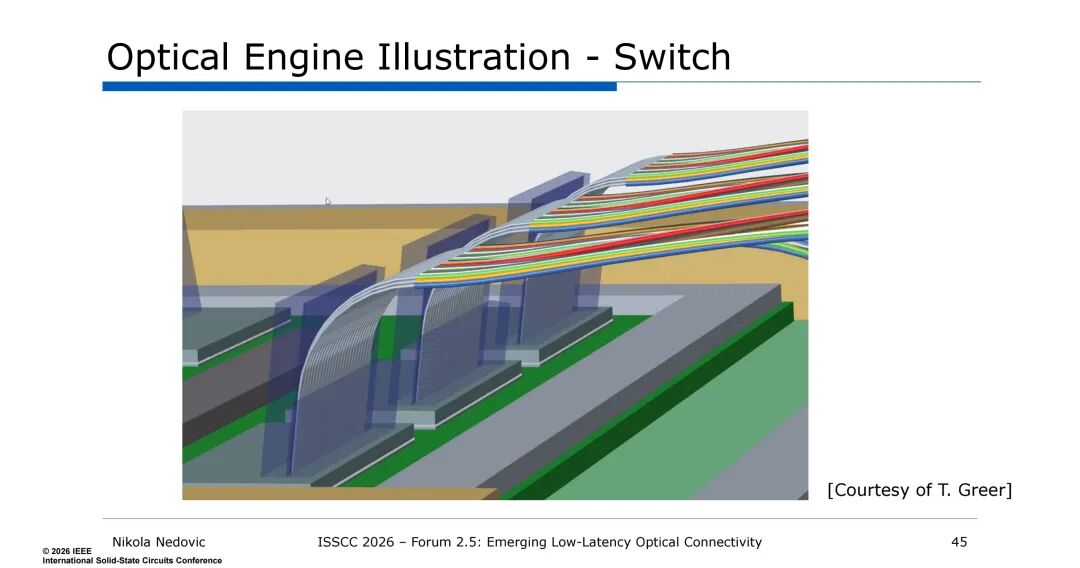Click the footer 'ISSCC 2026 – Forum 2.5: Emerging Low-Latency Optical Connectivity'
Screen dimensions: 1080x568
[x=539, y=543]
